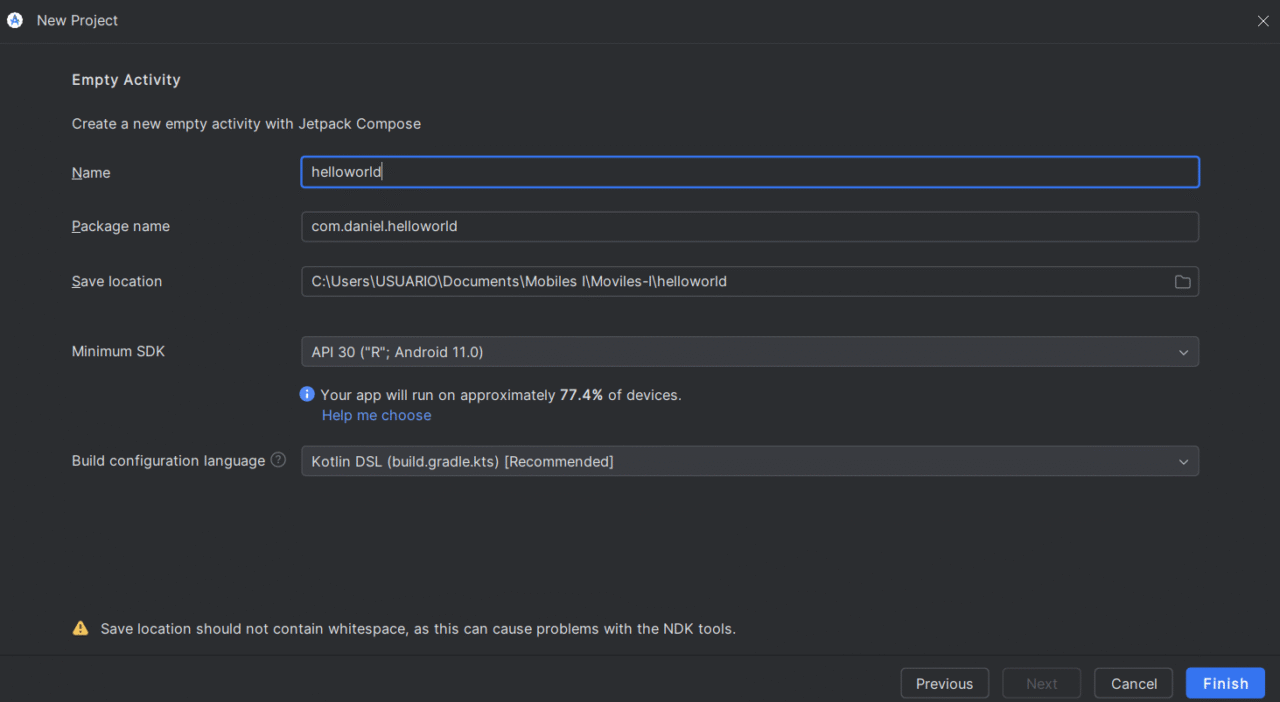
Task: Click the greyed-out Next button
Action: [1041, 684]
